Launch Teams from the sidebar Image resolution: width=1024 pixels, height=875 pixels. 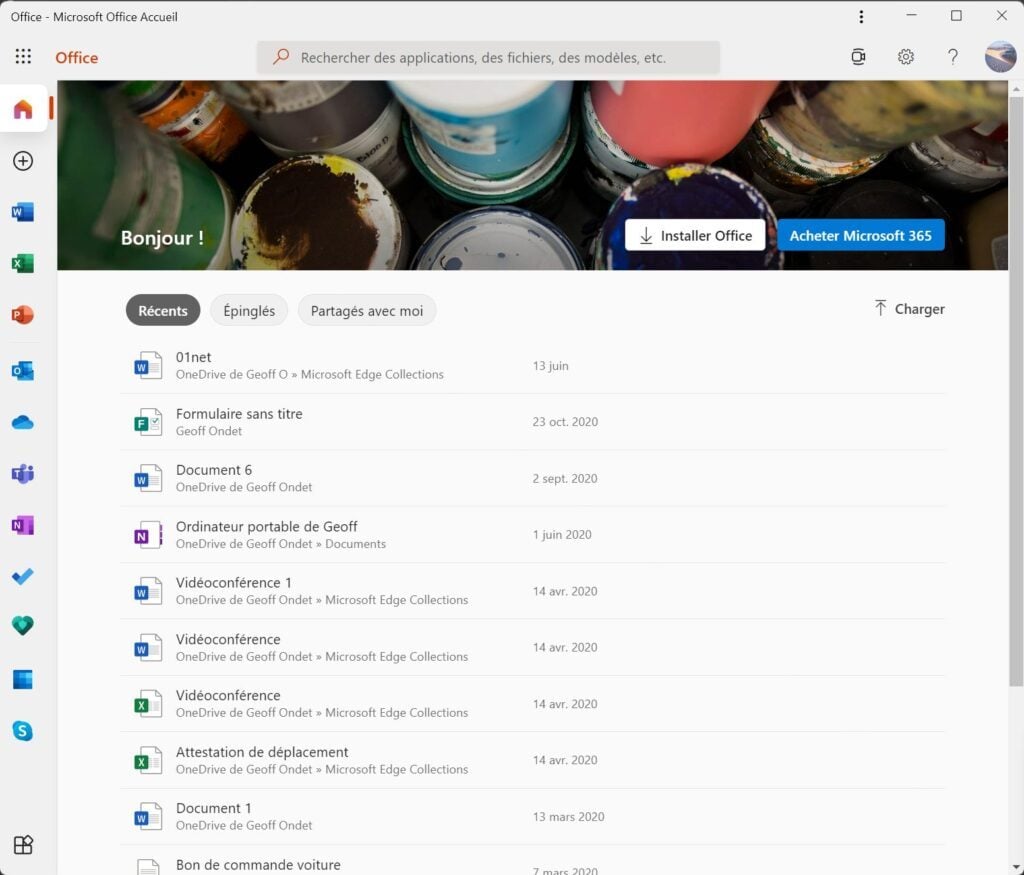(x=23, y=473)
